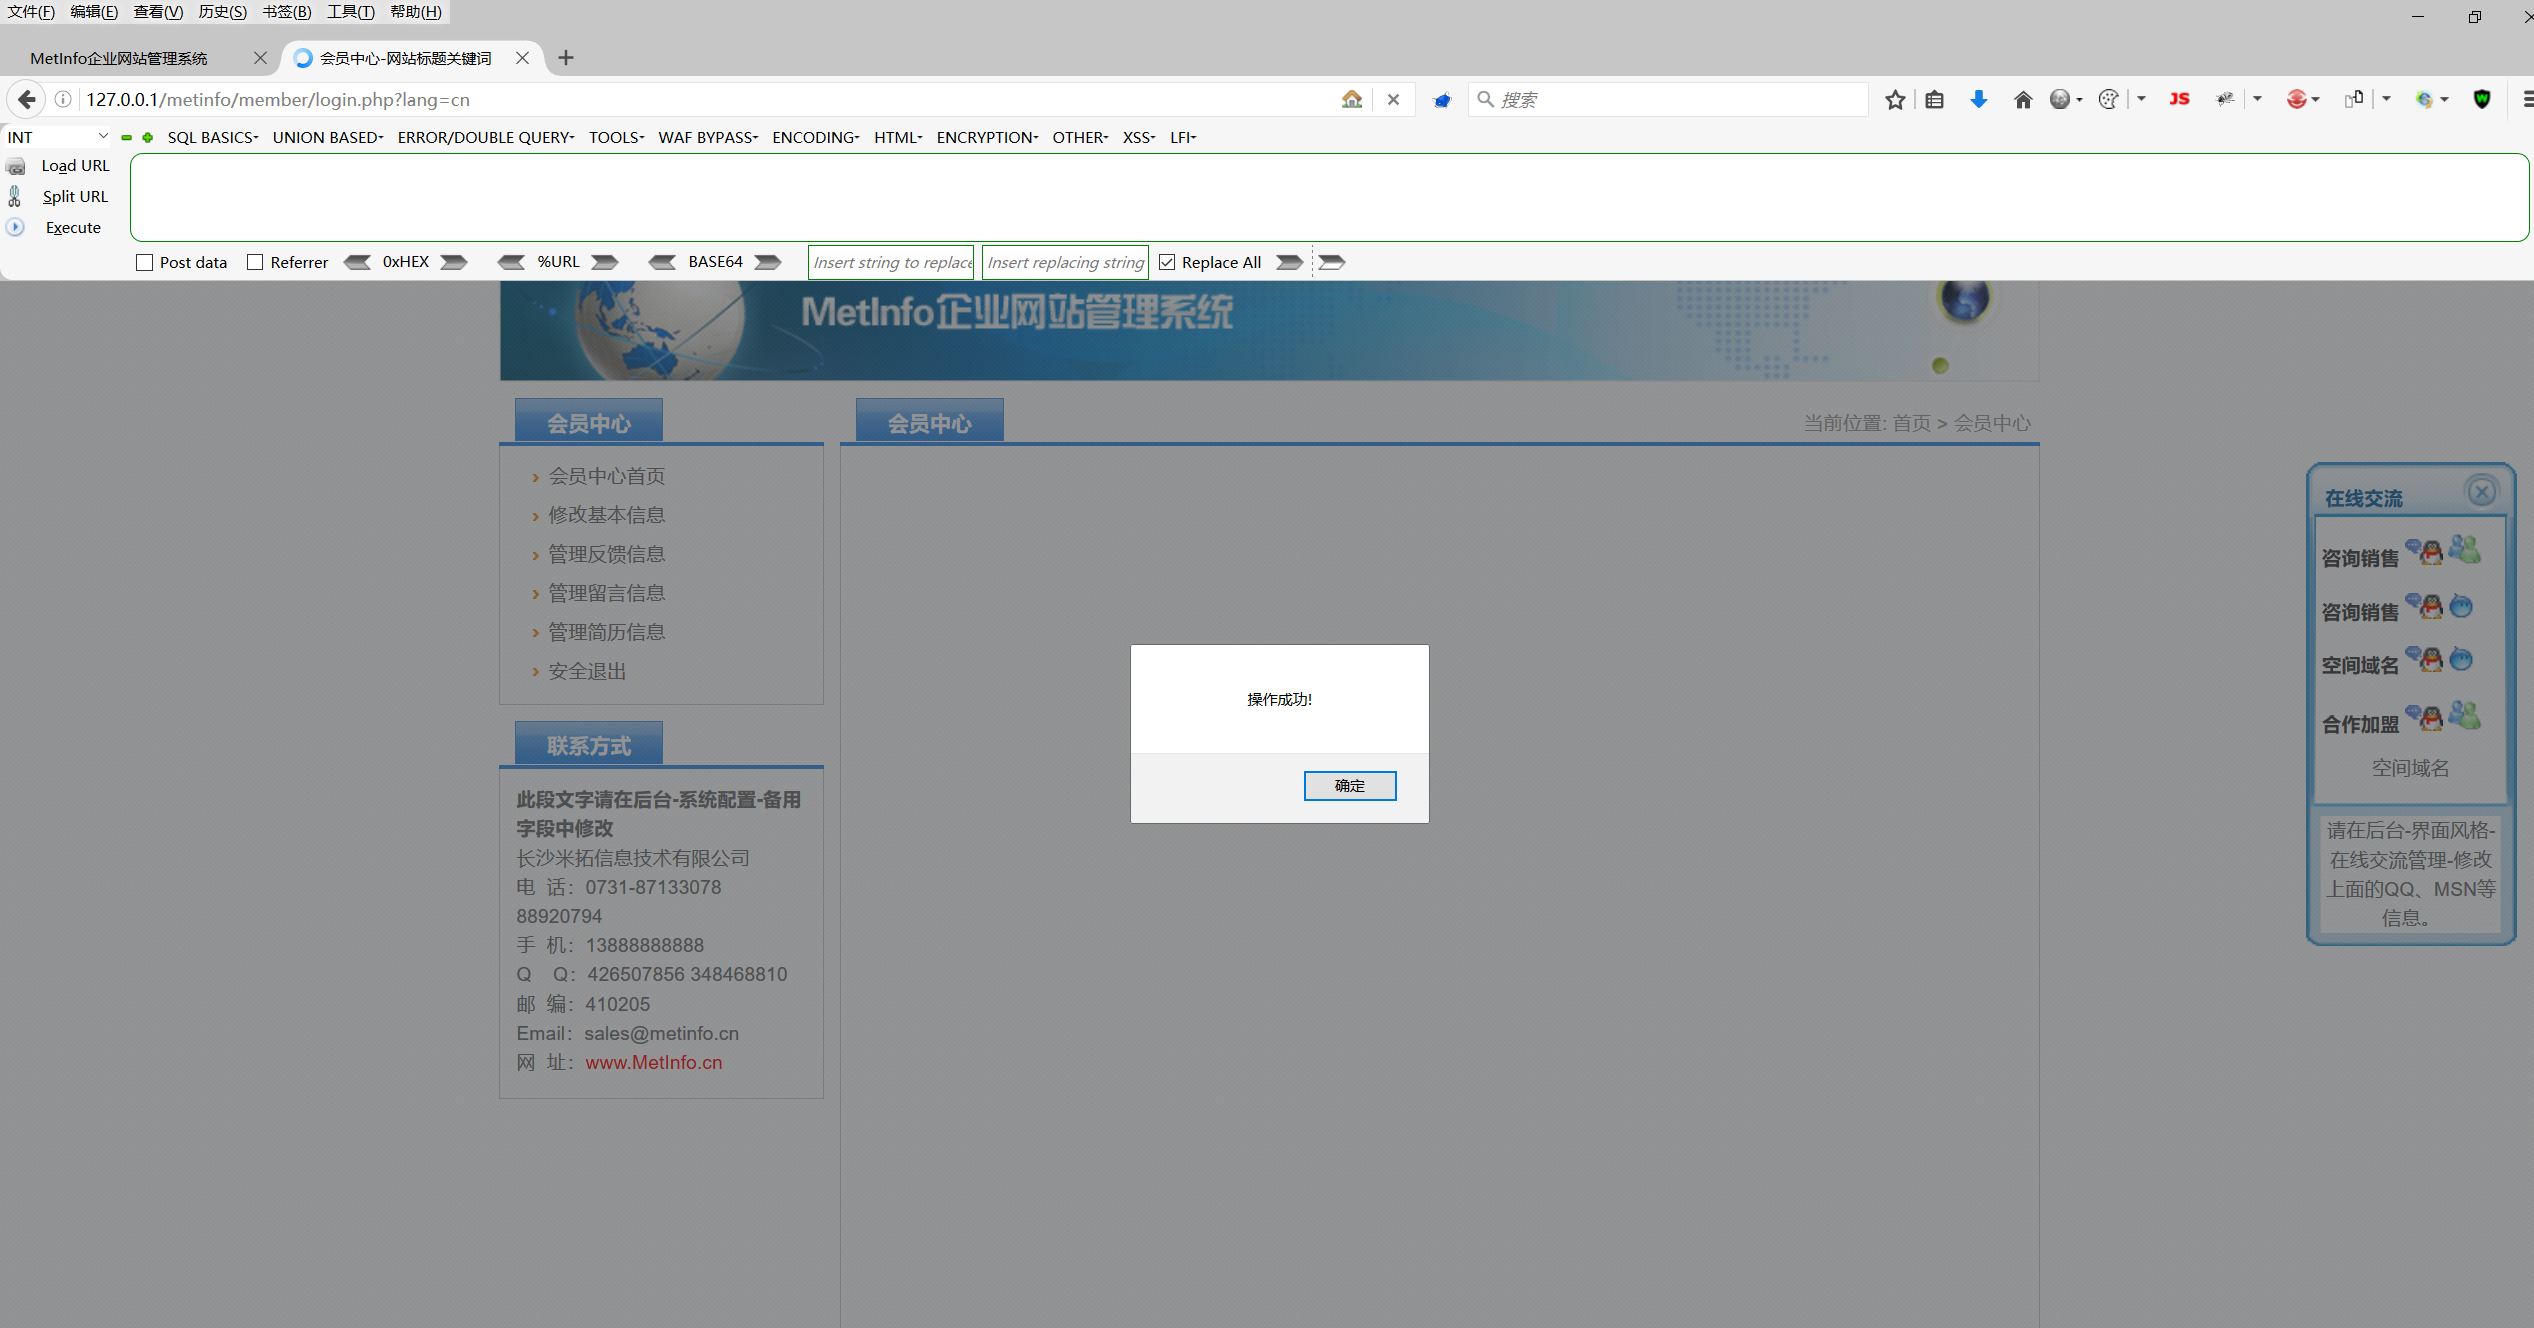The width and height of the screenshot is (2534, 1328).
Task: Click the red JS toolbar icon
Action: coord(2179,99)
